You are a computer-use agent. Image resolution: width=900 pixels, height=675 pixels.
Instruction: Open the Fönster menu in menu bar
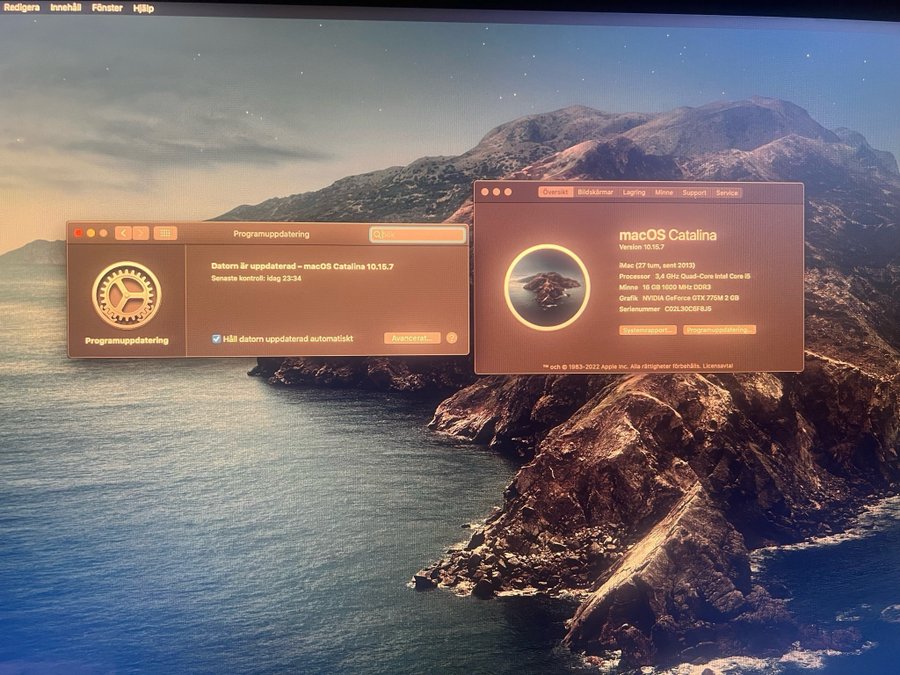click(x=107, y=8)
